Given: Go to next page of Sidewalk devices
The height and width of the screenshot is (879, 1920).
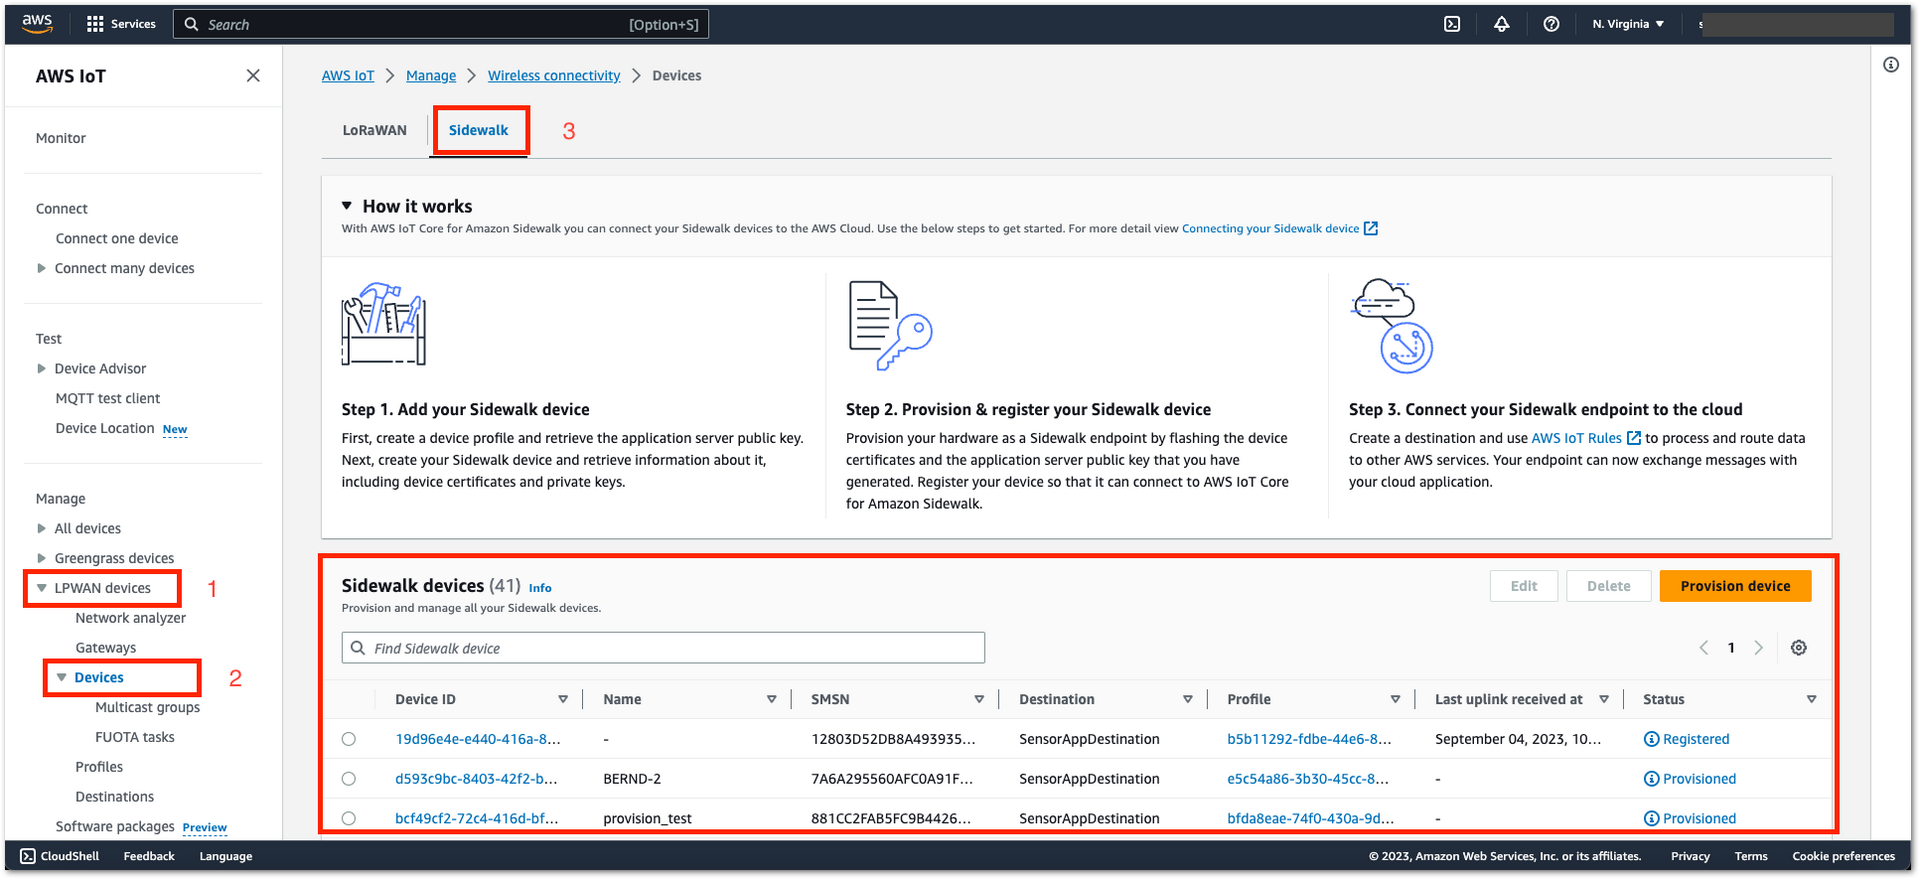Looking at the screenshot, I should point(1758,648).
